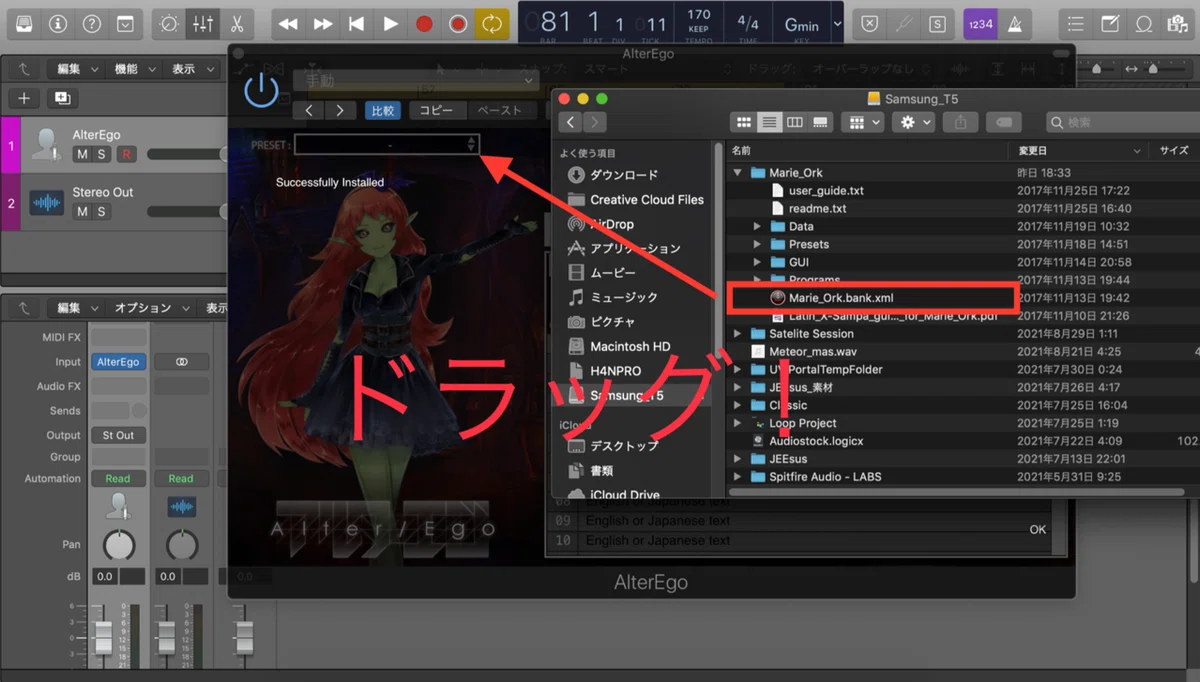
Task: Open the Library icon in control bar
Action: coord(24,23)
